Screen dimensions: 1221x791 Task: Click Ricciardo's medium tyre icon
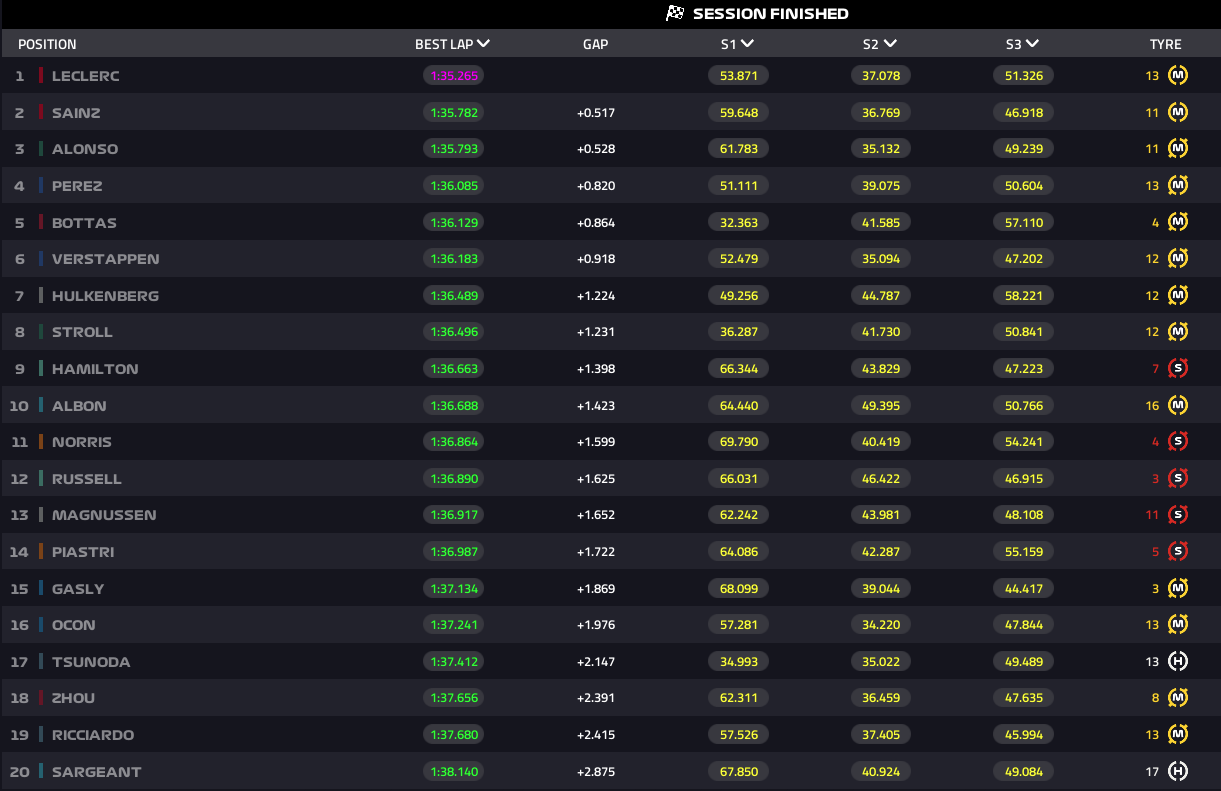tap(1178, 735)
